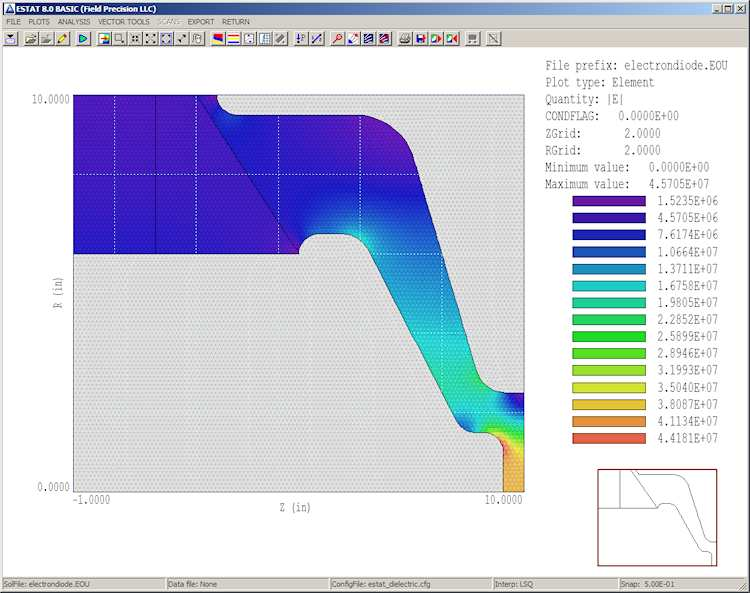
Task: Open the PLOTS menu
Action: click(x=39, y=21)
